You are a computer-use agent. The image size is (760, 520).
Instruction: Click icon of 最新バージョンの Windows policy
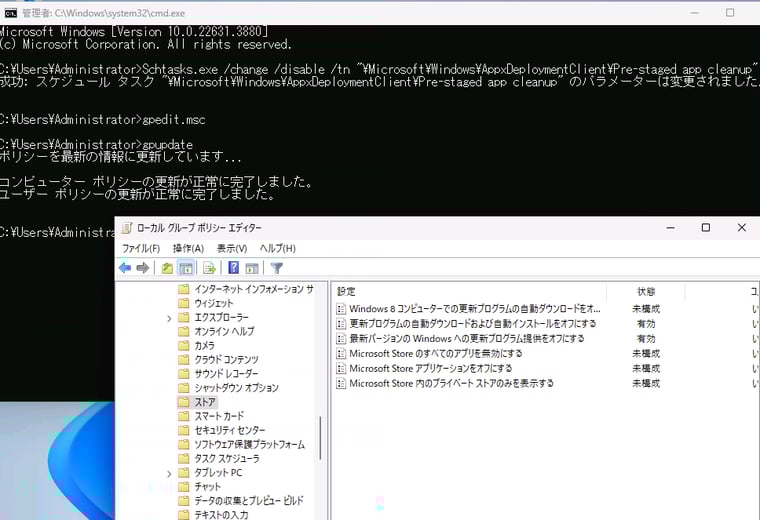tap(341, 339)
